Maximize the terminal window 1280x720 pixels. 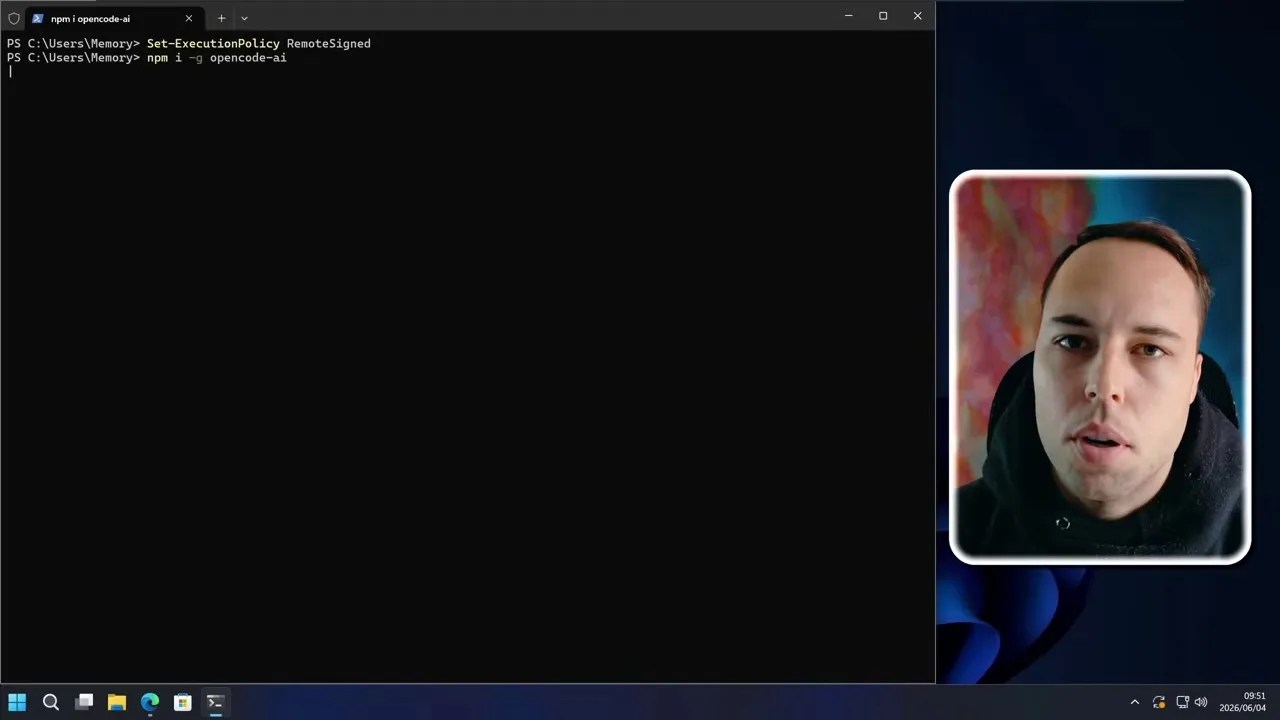(x=883, y=16)
